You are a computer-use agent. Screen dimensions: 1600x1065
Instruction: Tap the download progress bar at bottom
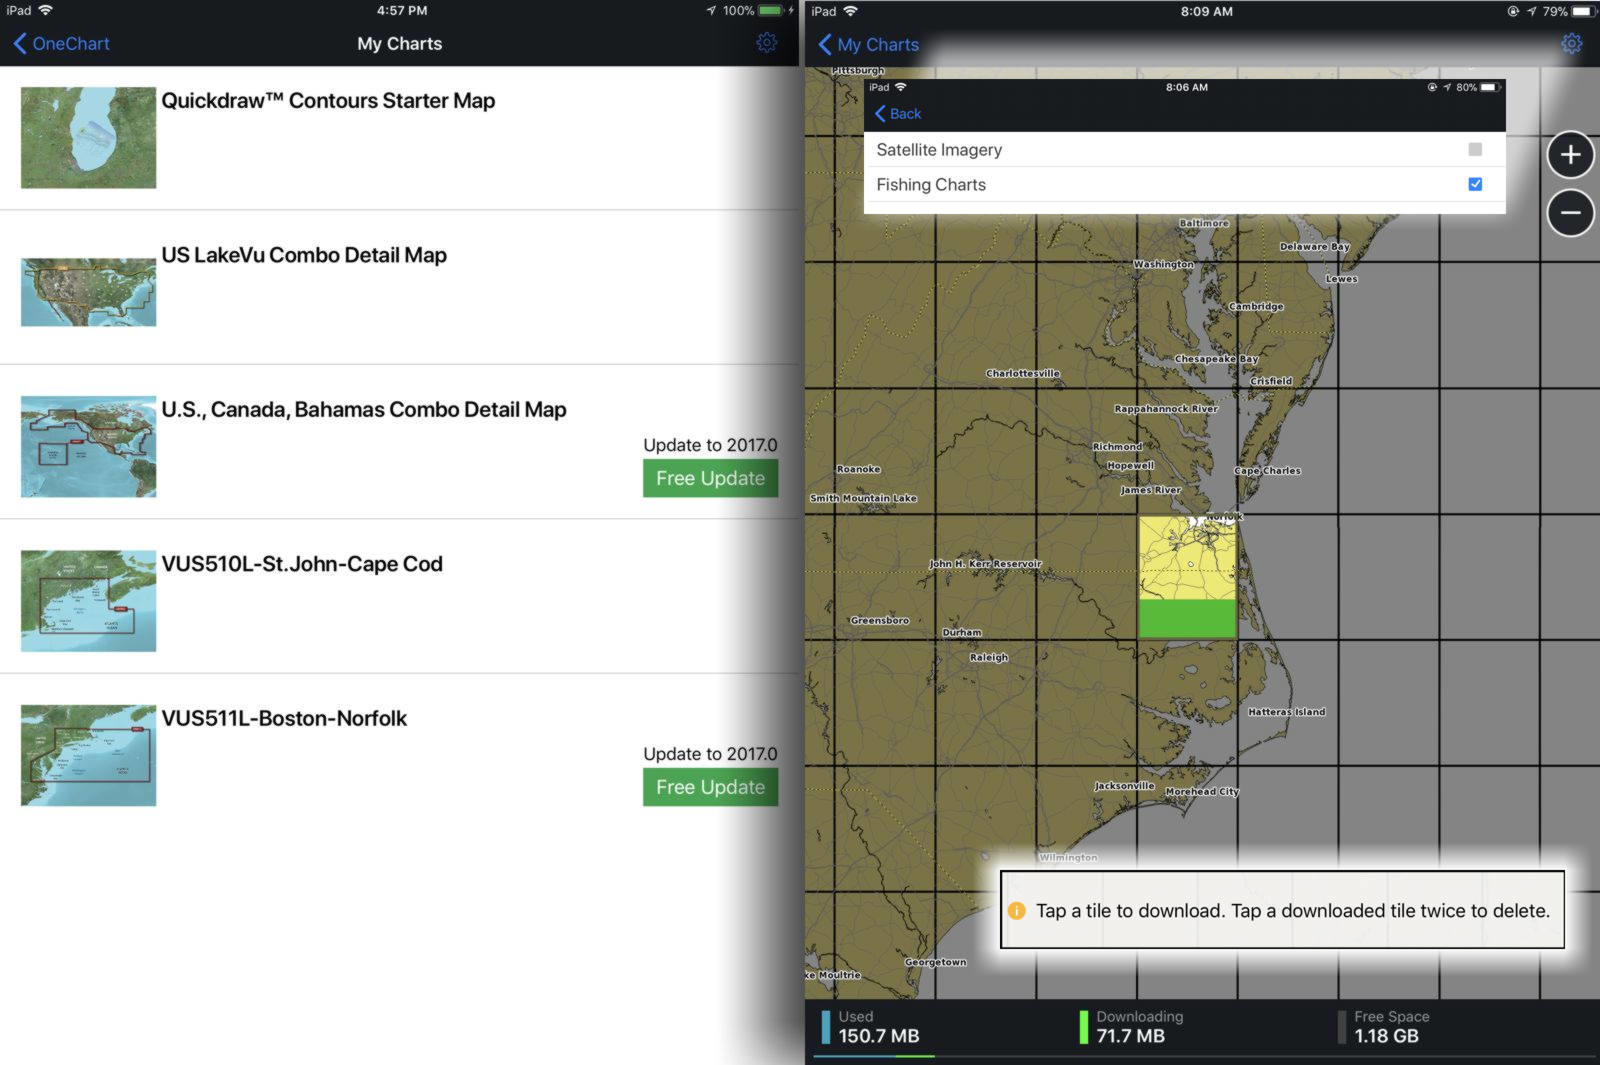point(1205,1055)
